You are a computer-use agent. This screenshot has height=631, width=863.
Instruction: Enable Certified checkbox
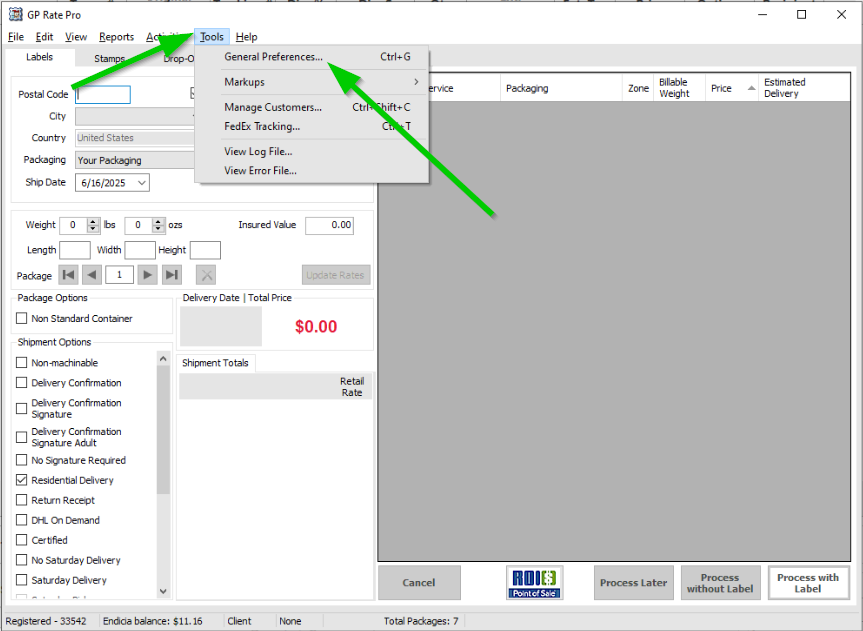point(21,540)
